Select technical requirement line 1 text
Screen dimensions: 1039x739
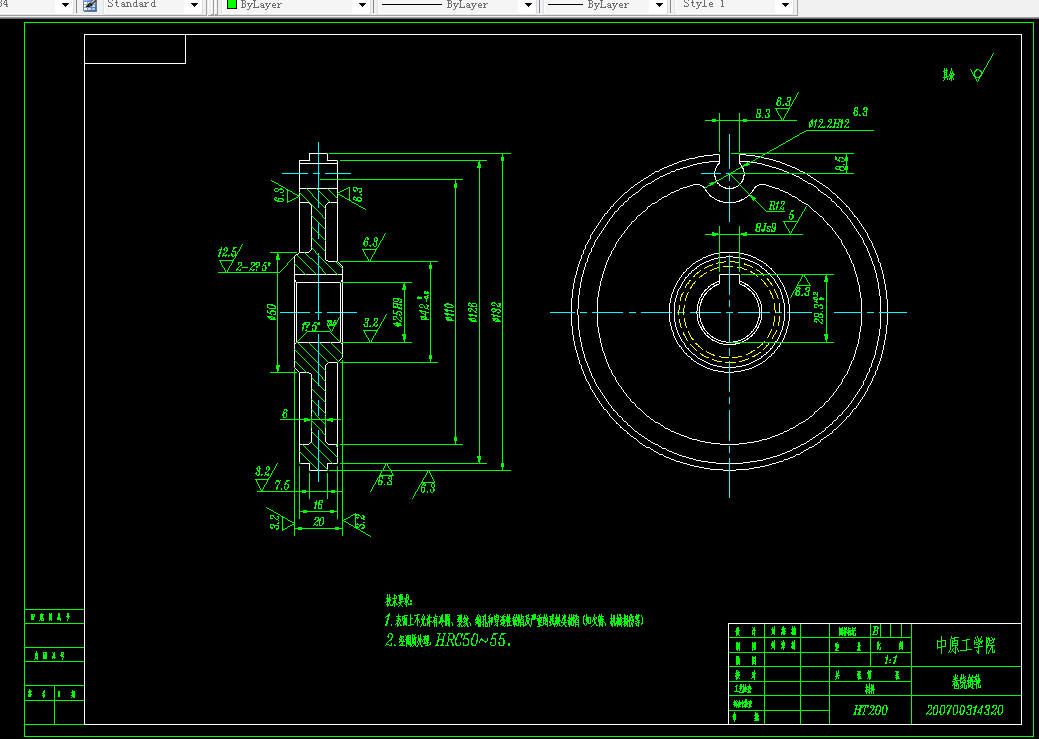point(514,621)
